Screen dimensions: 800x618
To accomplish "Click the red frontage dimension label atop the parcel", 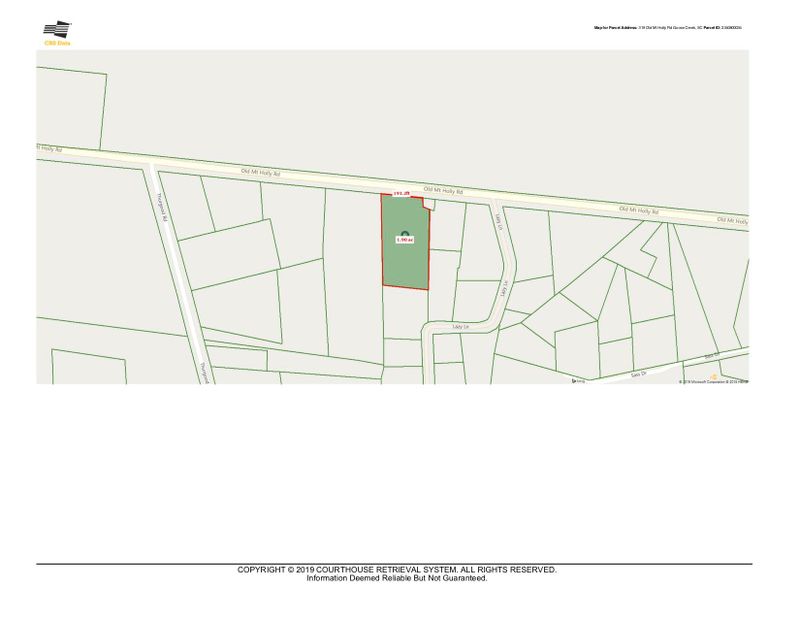I will (402, 193).
